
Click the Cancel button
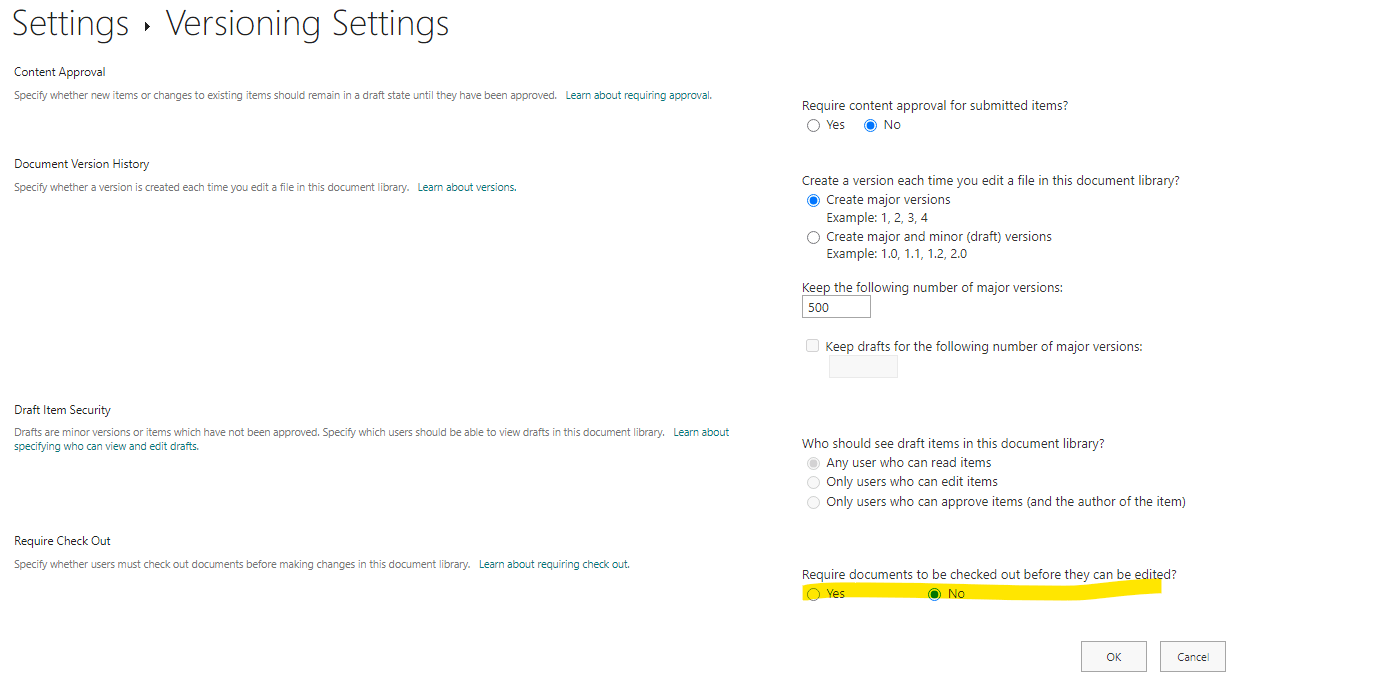tap(1193, 657)
